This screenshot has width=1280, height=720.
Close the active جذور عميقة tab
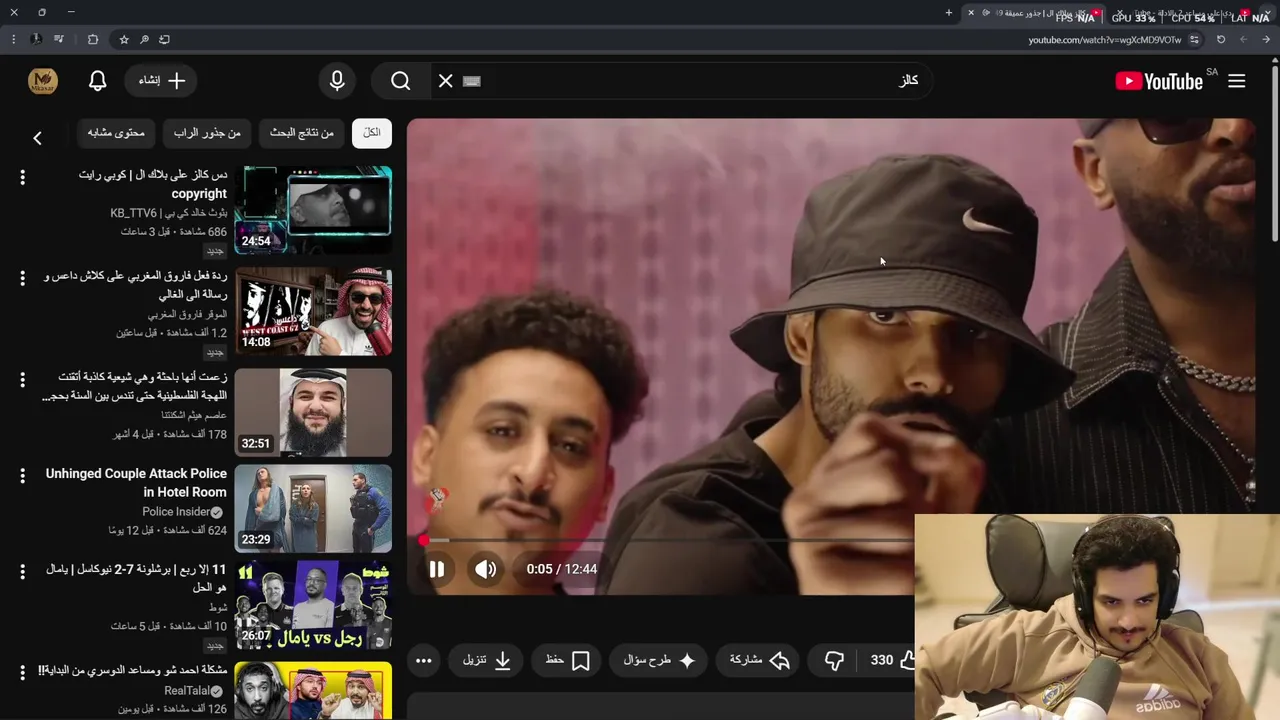(970, 13)
